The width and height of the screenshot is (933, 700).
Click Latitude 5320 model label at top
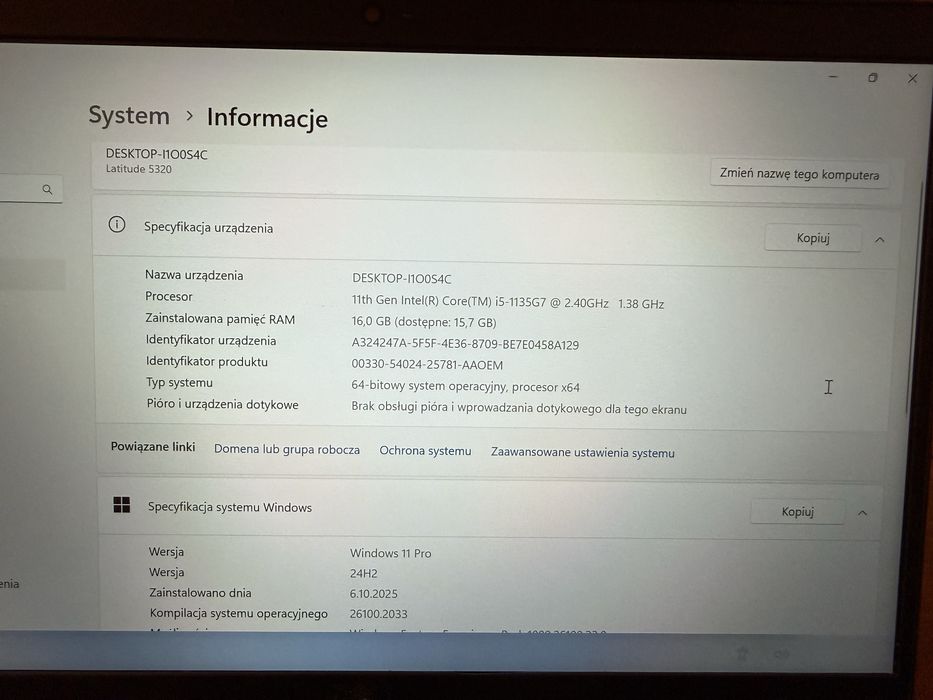pos(139,169)
